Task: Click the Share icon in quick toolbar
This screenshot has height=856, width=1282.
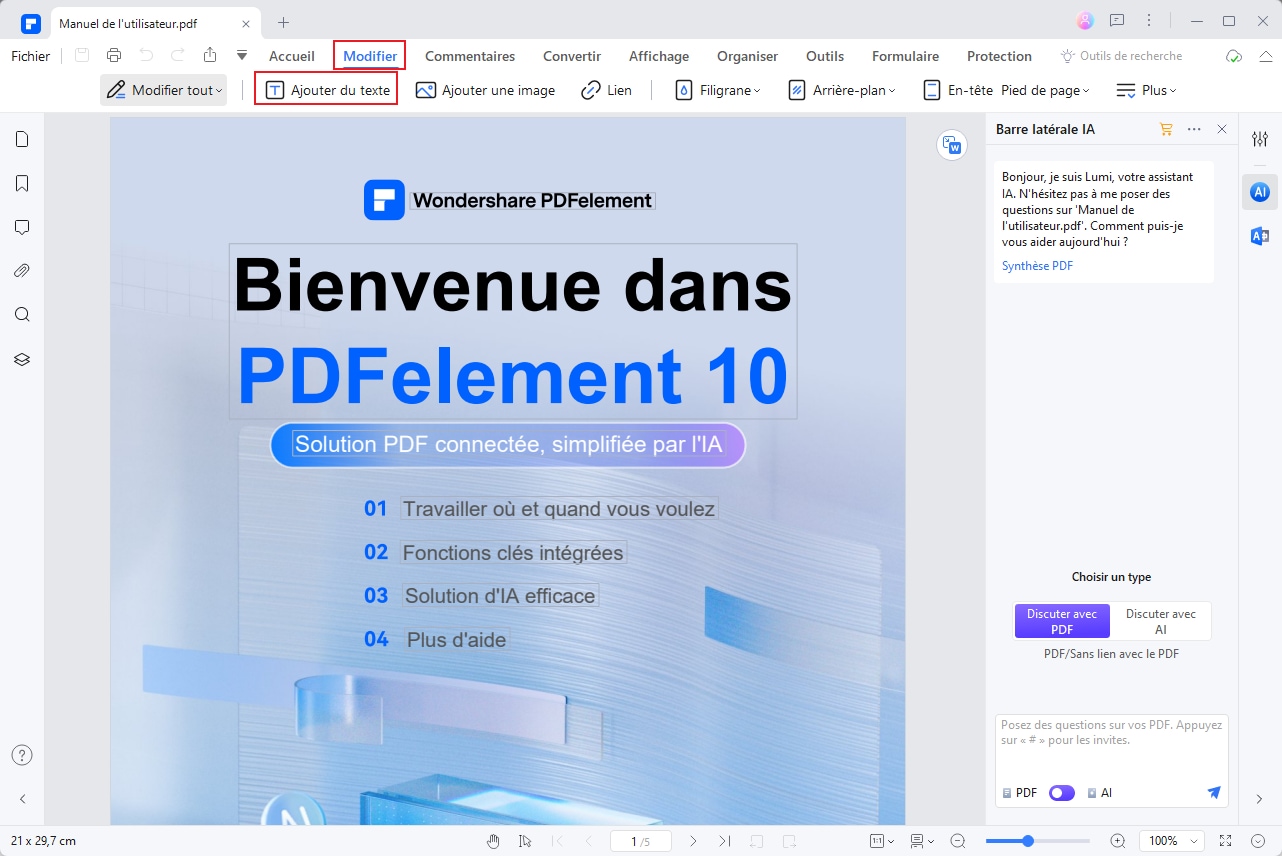Action: 209,56
